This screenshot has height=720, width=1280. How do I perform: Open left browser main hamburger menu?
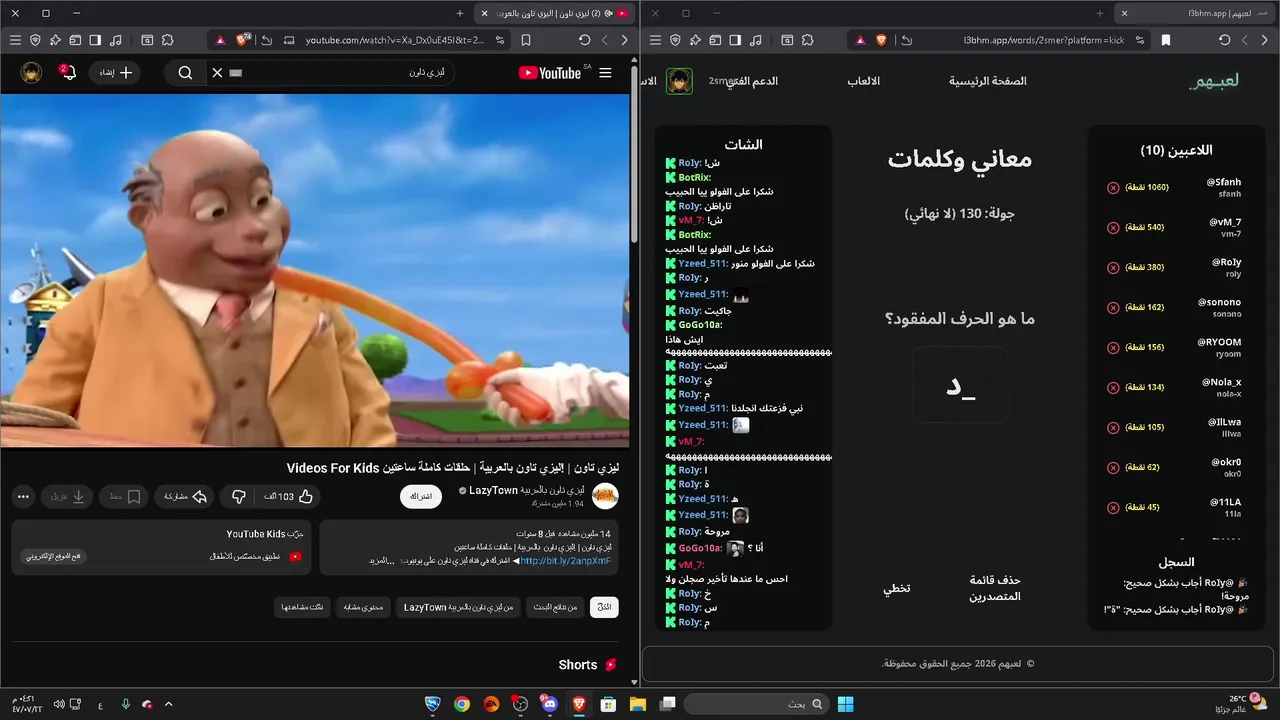click(15, 40)
